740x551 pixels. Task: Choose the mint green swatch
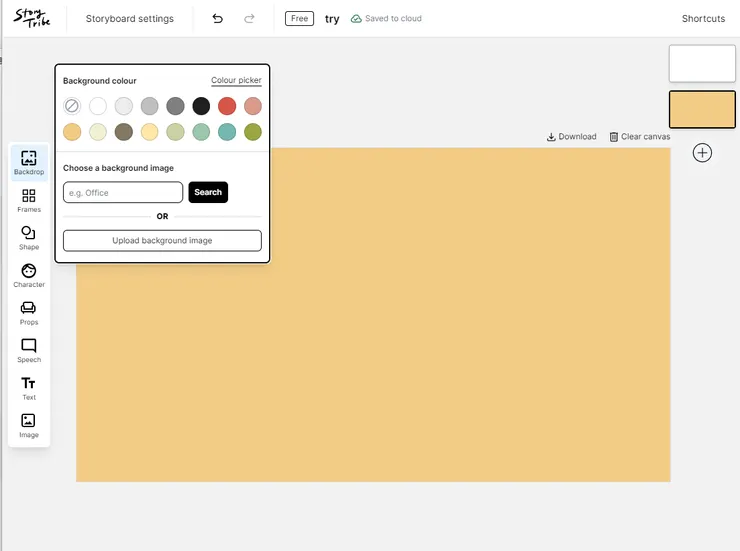point(201,132)
